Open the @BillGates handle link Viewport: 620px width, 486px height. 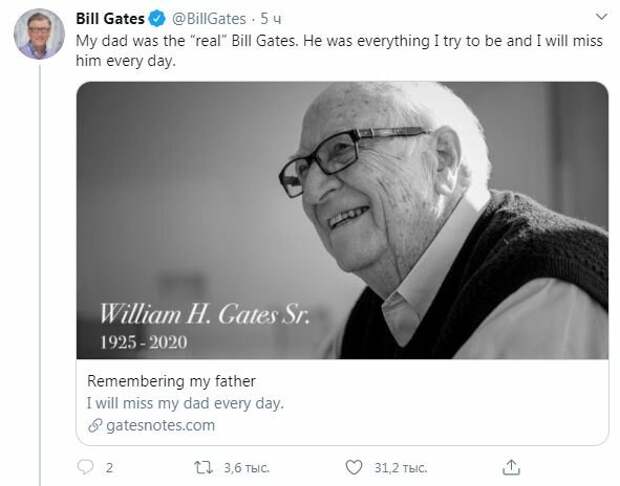pyautogui.click(x=210, y=19)
